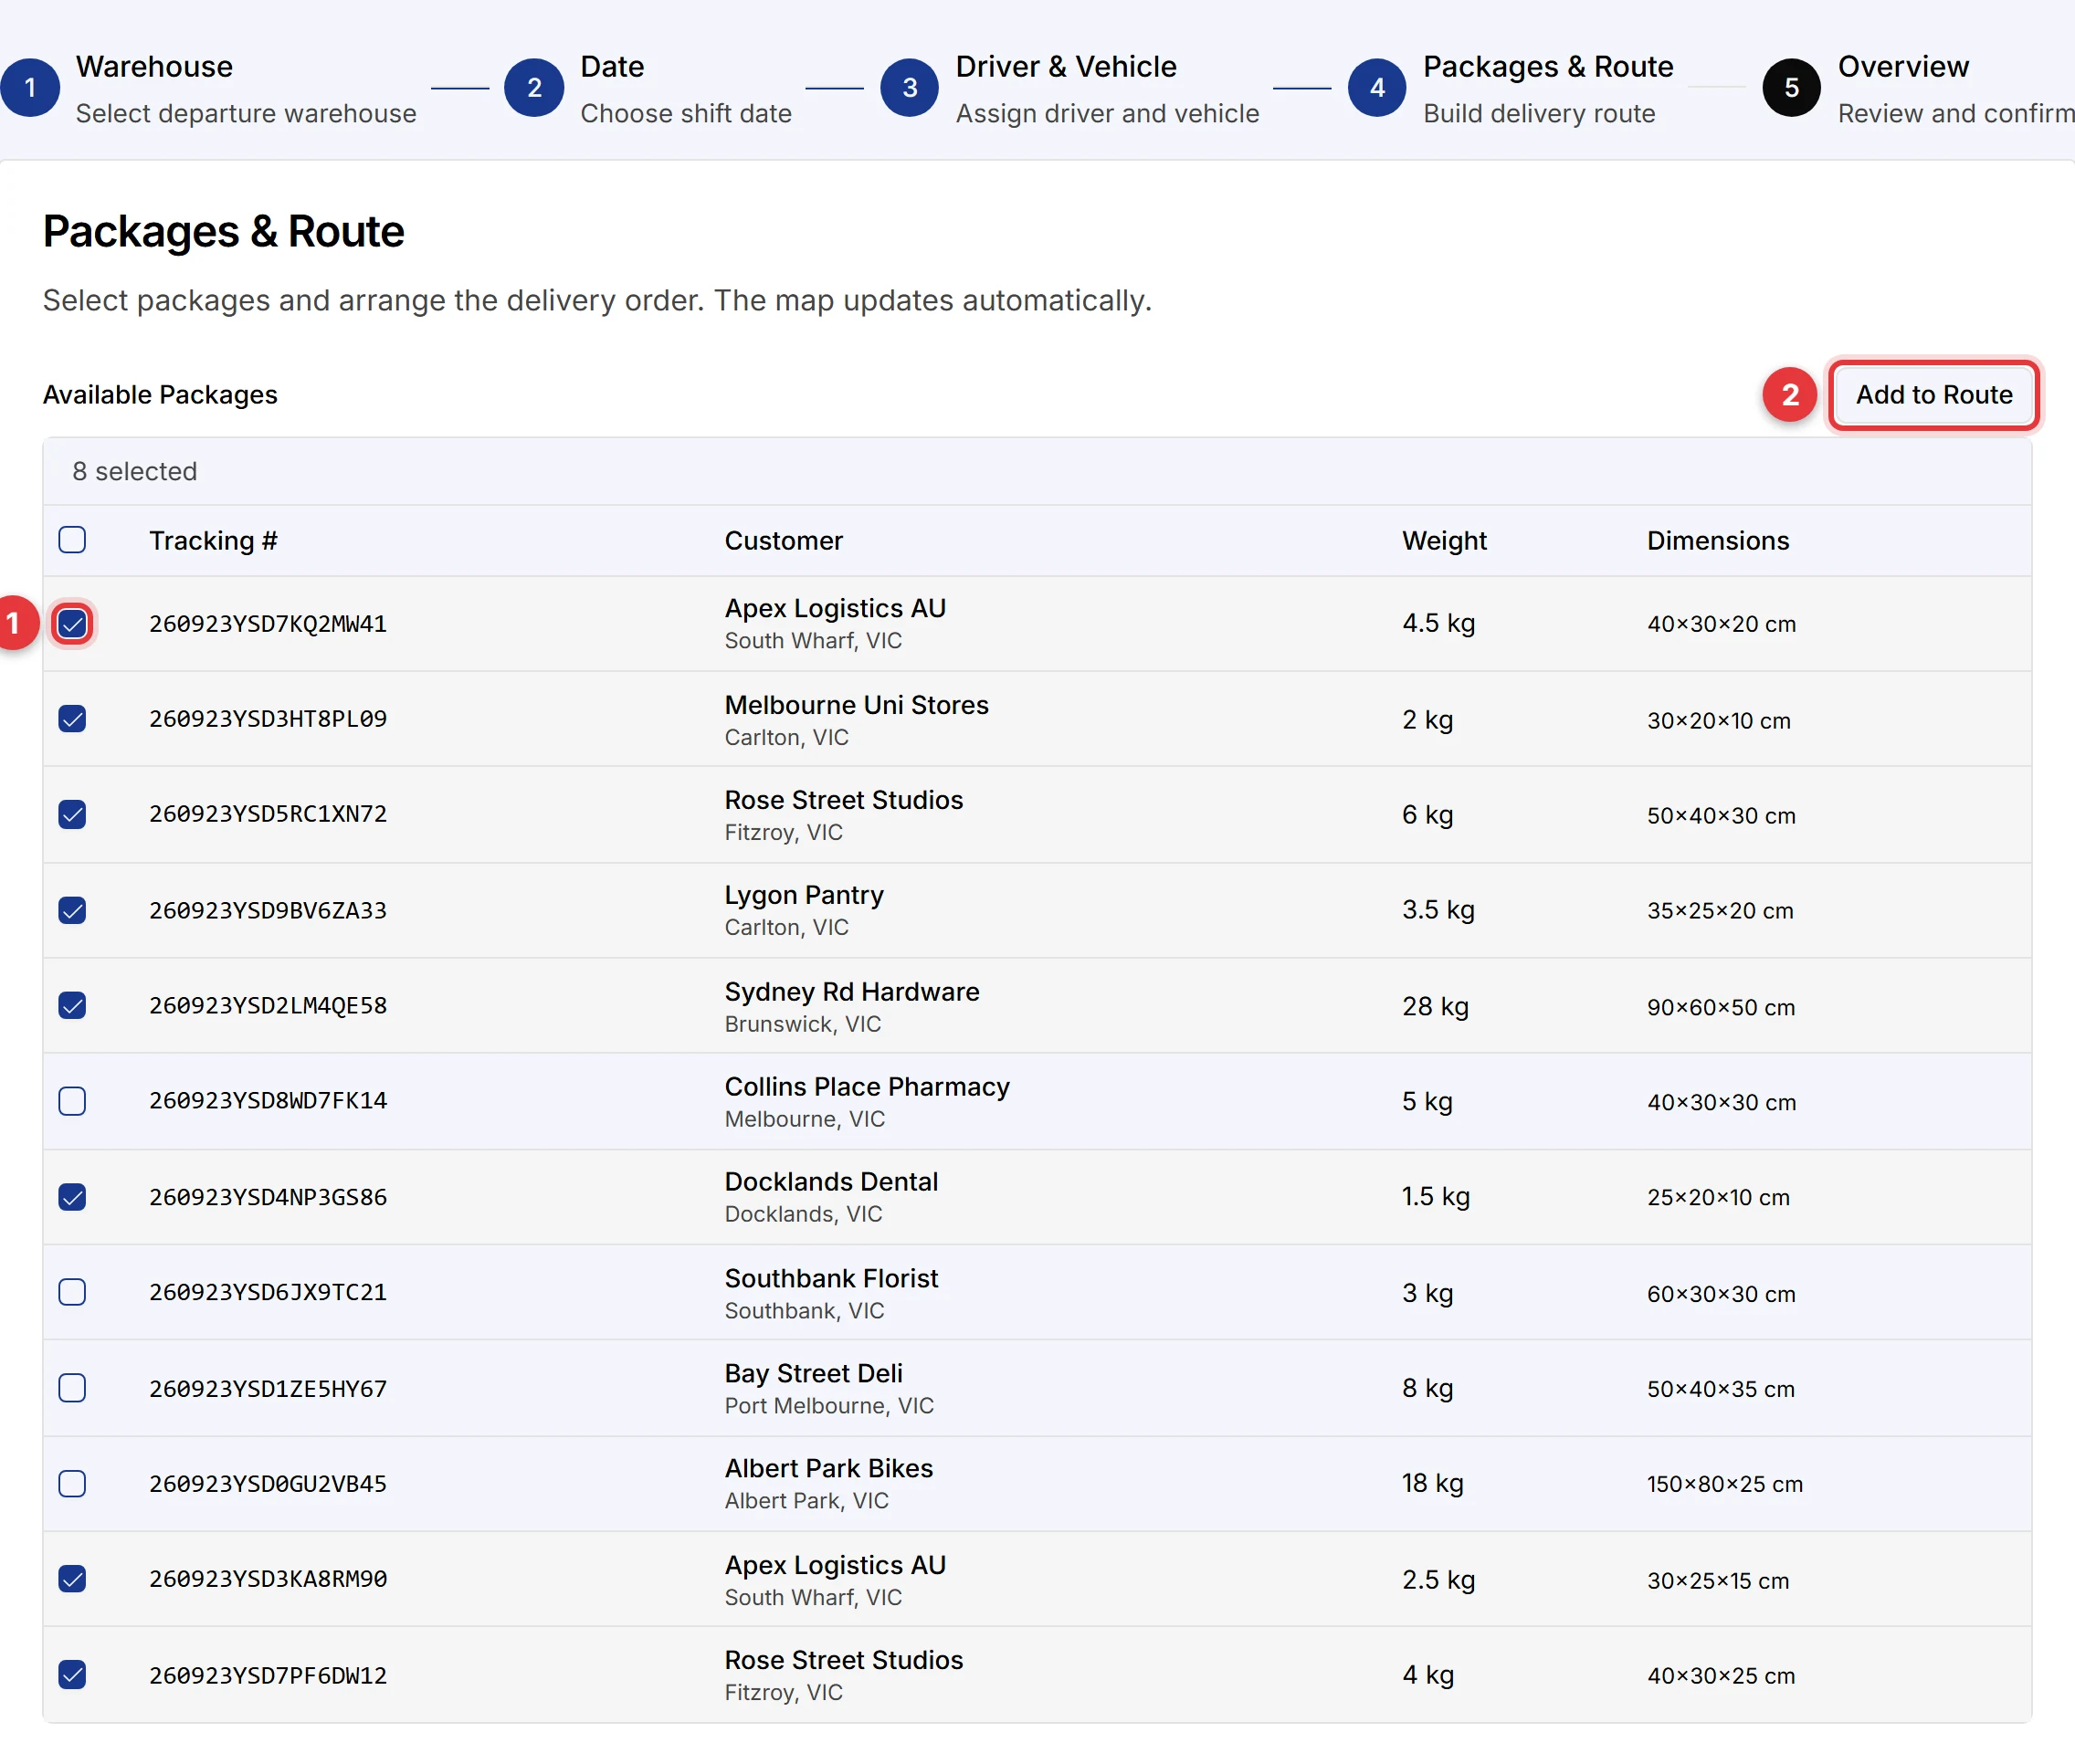Click tracking number 260923YSD3HT8PL09
Image resolution: width=2075 pixels, height=1764 pixels.
[268, 719]
